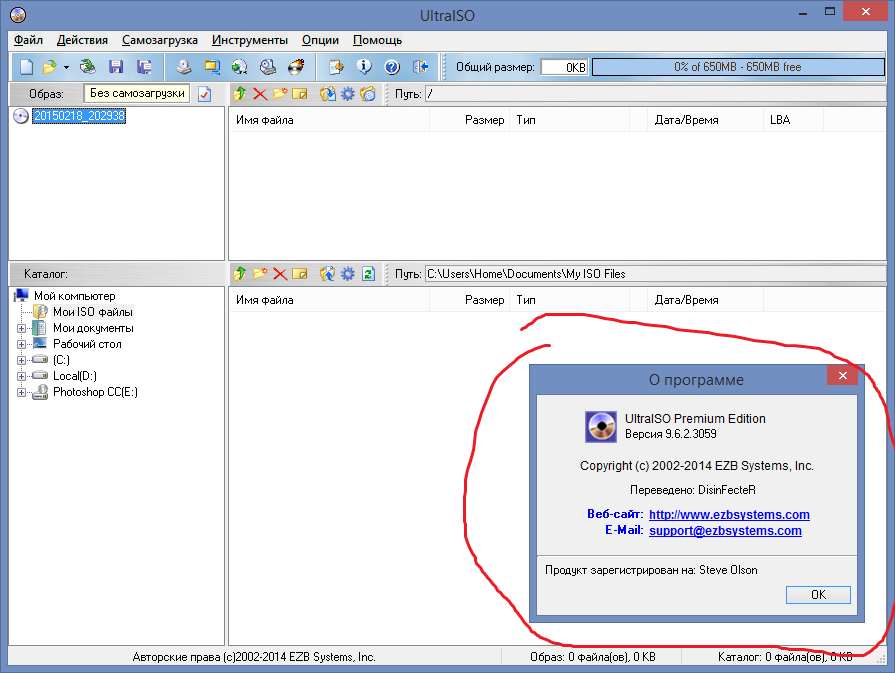This screenshot has width=895, height=673.
Task: Click the Без самозагрузки boot status field
Action: [137, 94]
